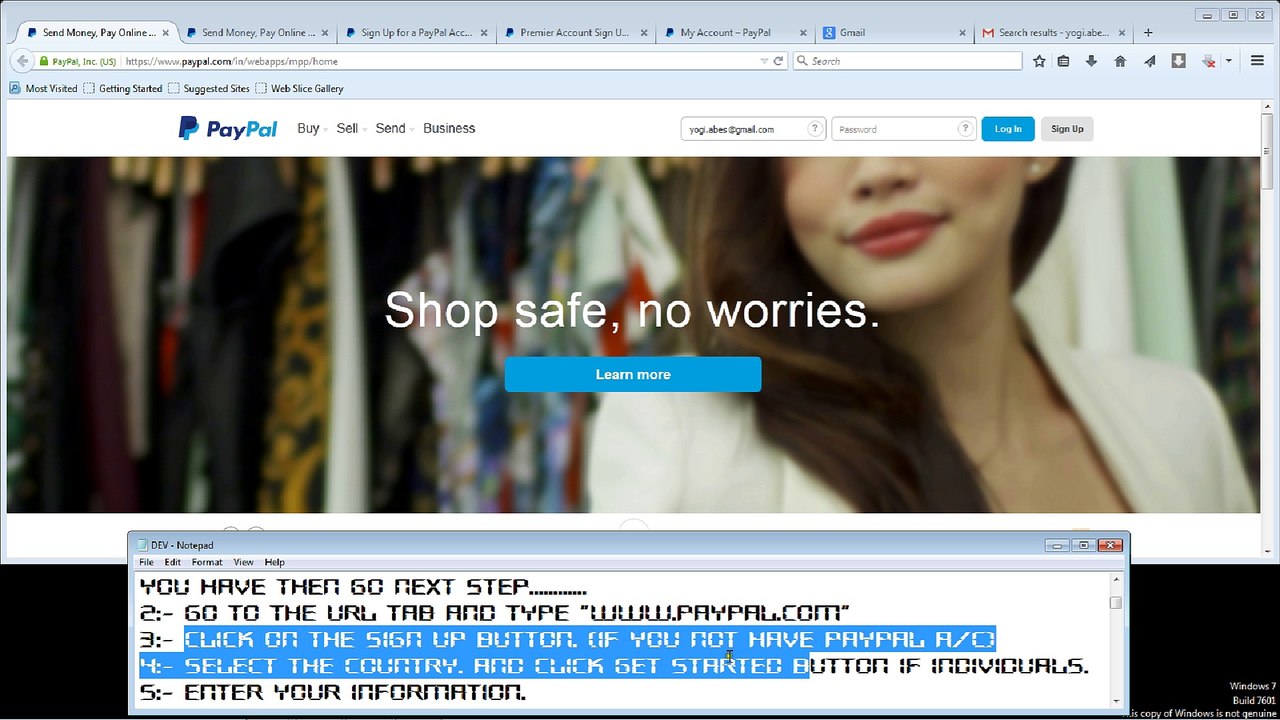The height and width of the screenshot is (720, 1280).
Task: Click the paper plane share icon
Action: tap(1150, 61)
